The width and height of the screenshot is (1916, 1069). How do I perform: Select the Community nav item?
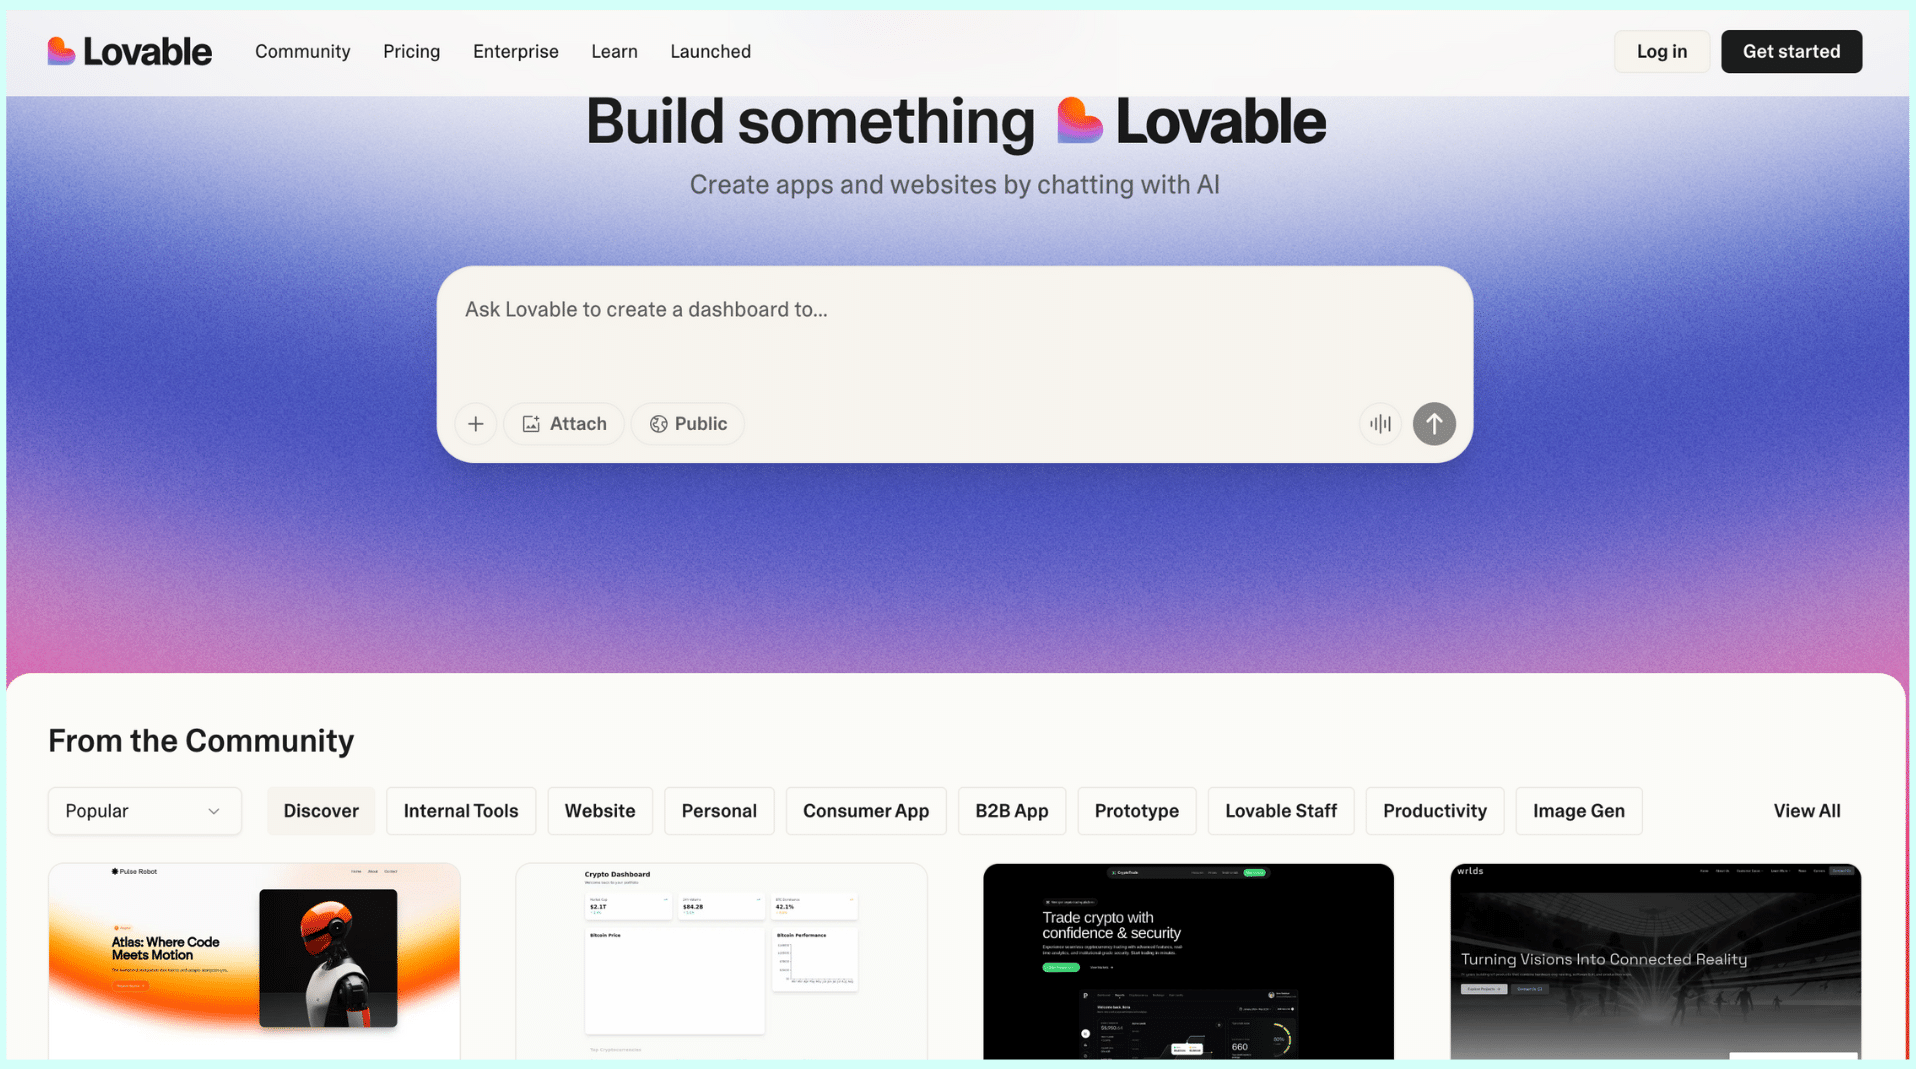pos(302,51)
